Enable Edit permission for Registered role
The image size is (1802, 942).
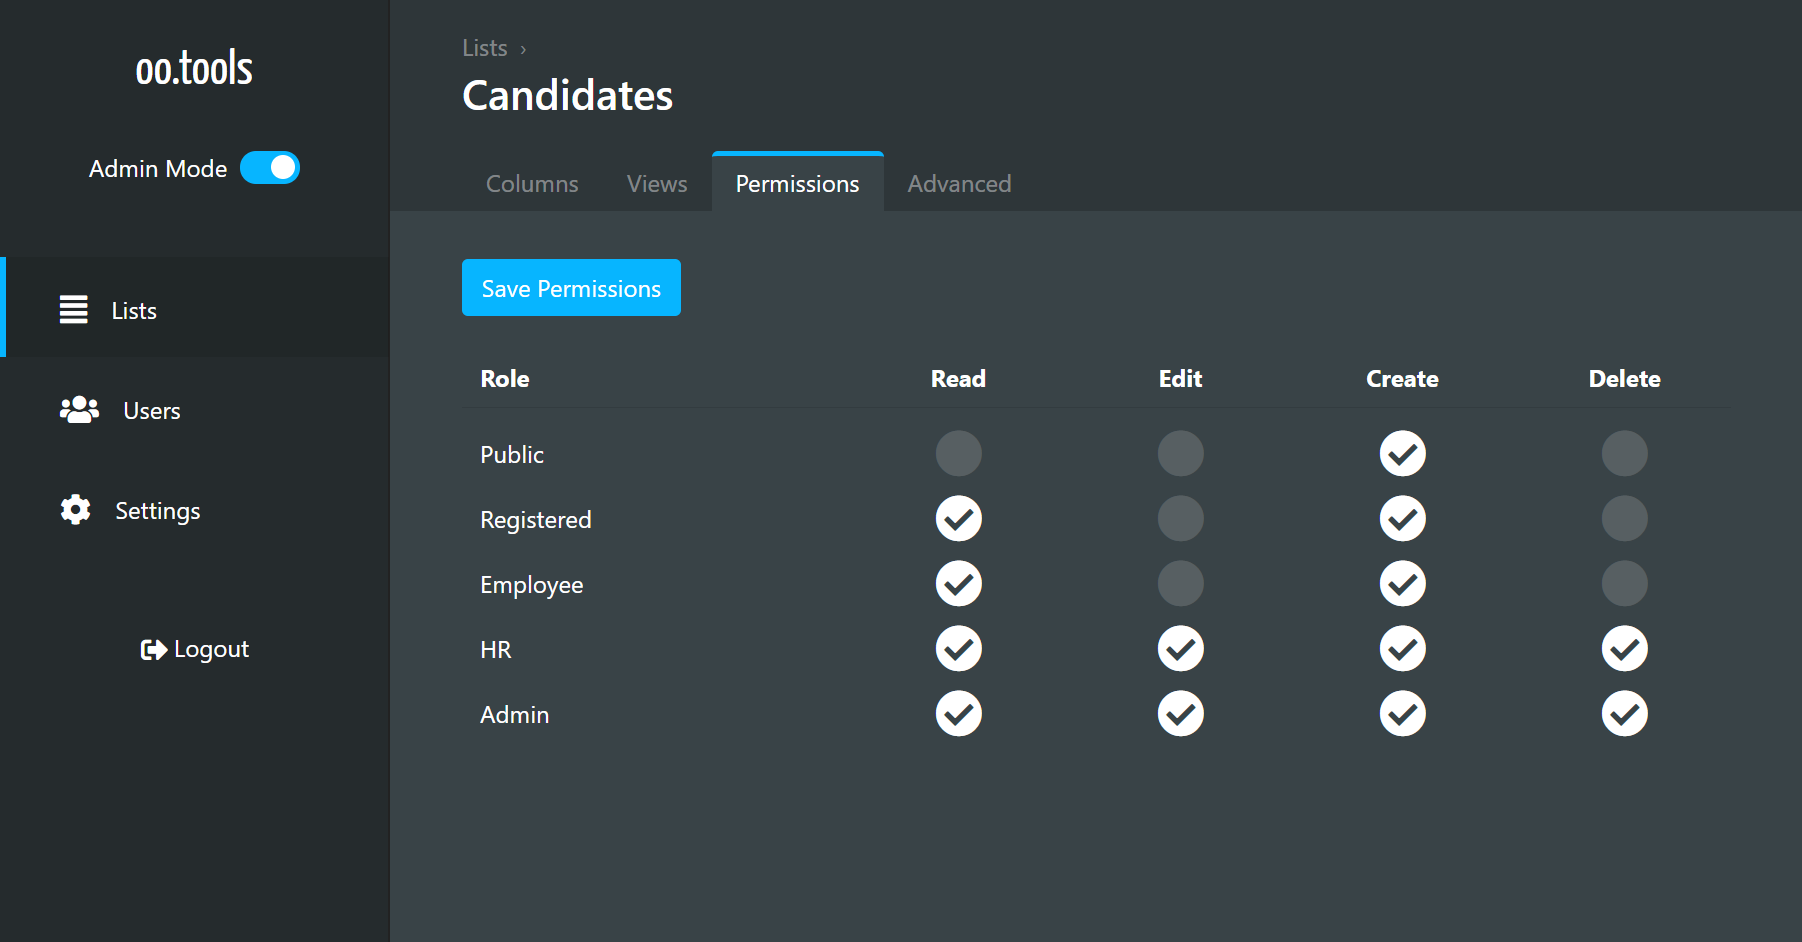(x=1180, y=519)
